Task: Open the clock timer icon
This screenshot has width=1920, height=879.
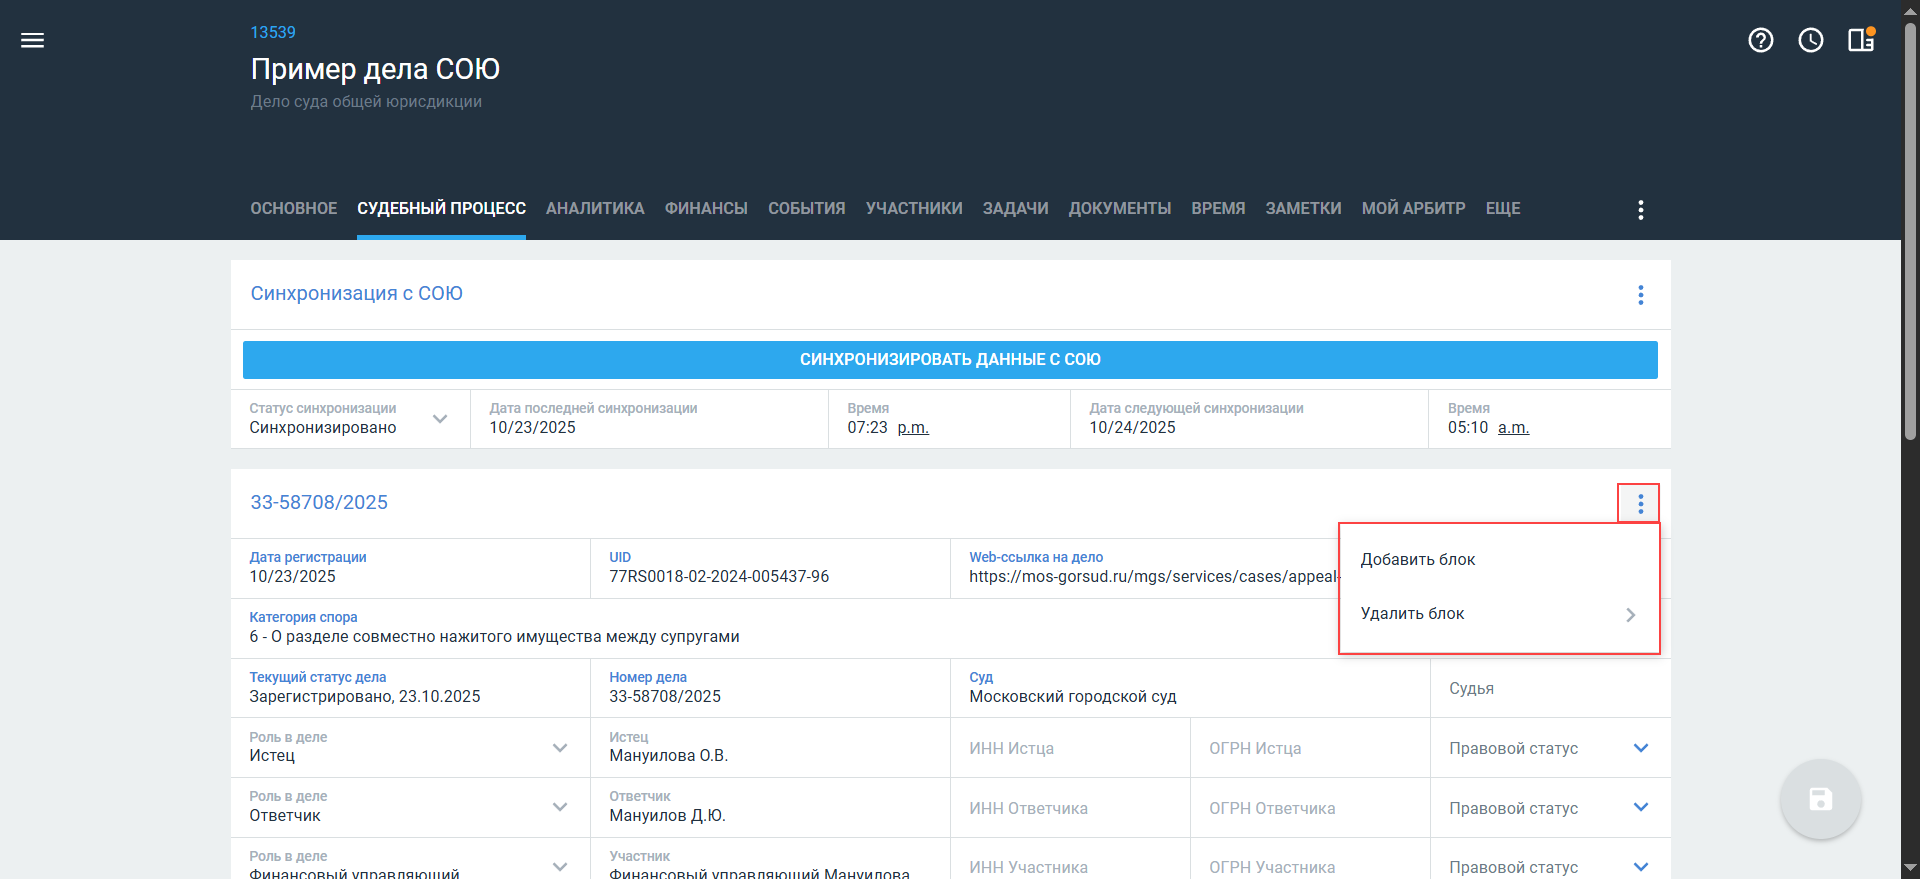Action: (x=1810, y=40)
